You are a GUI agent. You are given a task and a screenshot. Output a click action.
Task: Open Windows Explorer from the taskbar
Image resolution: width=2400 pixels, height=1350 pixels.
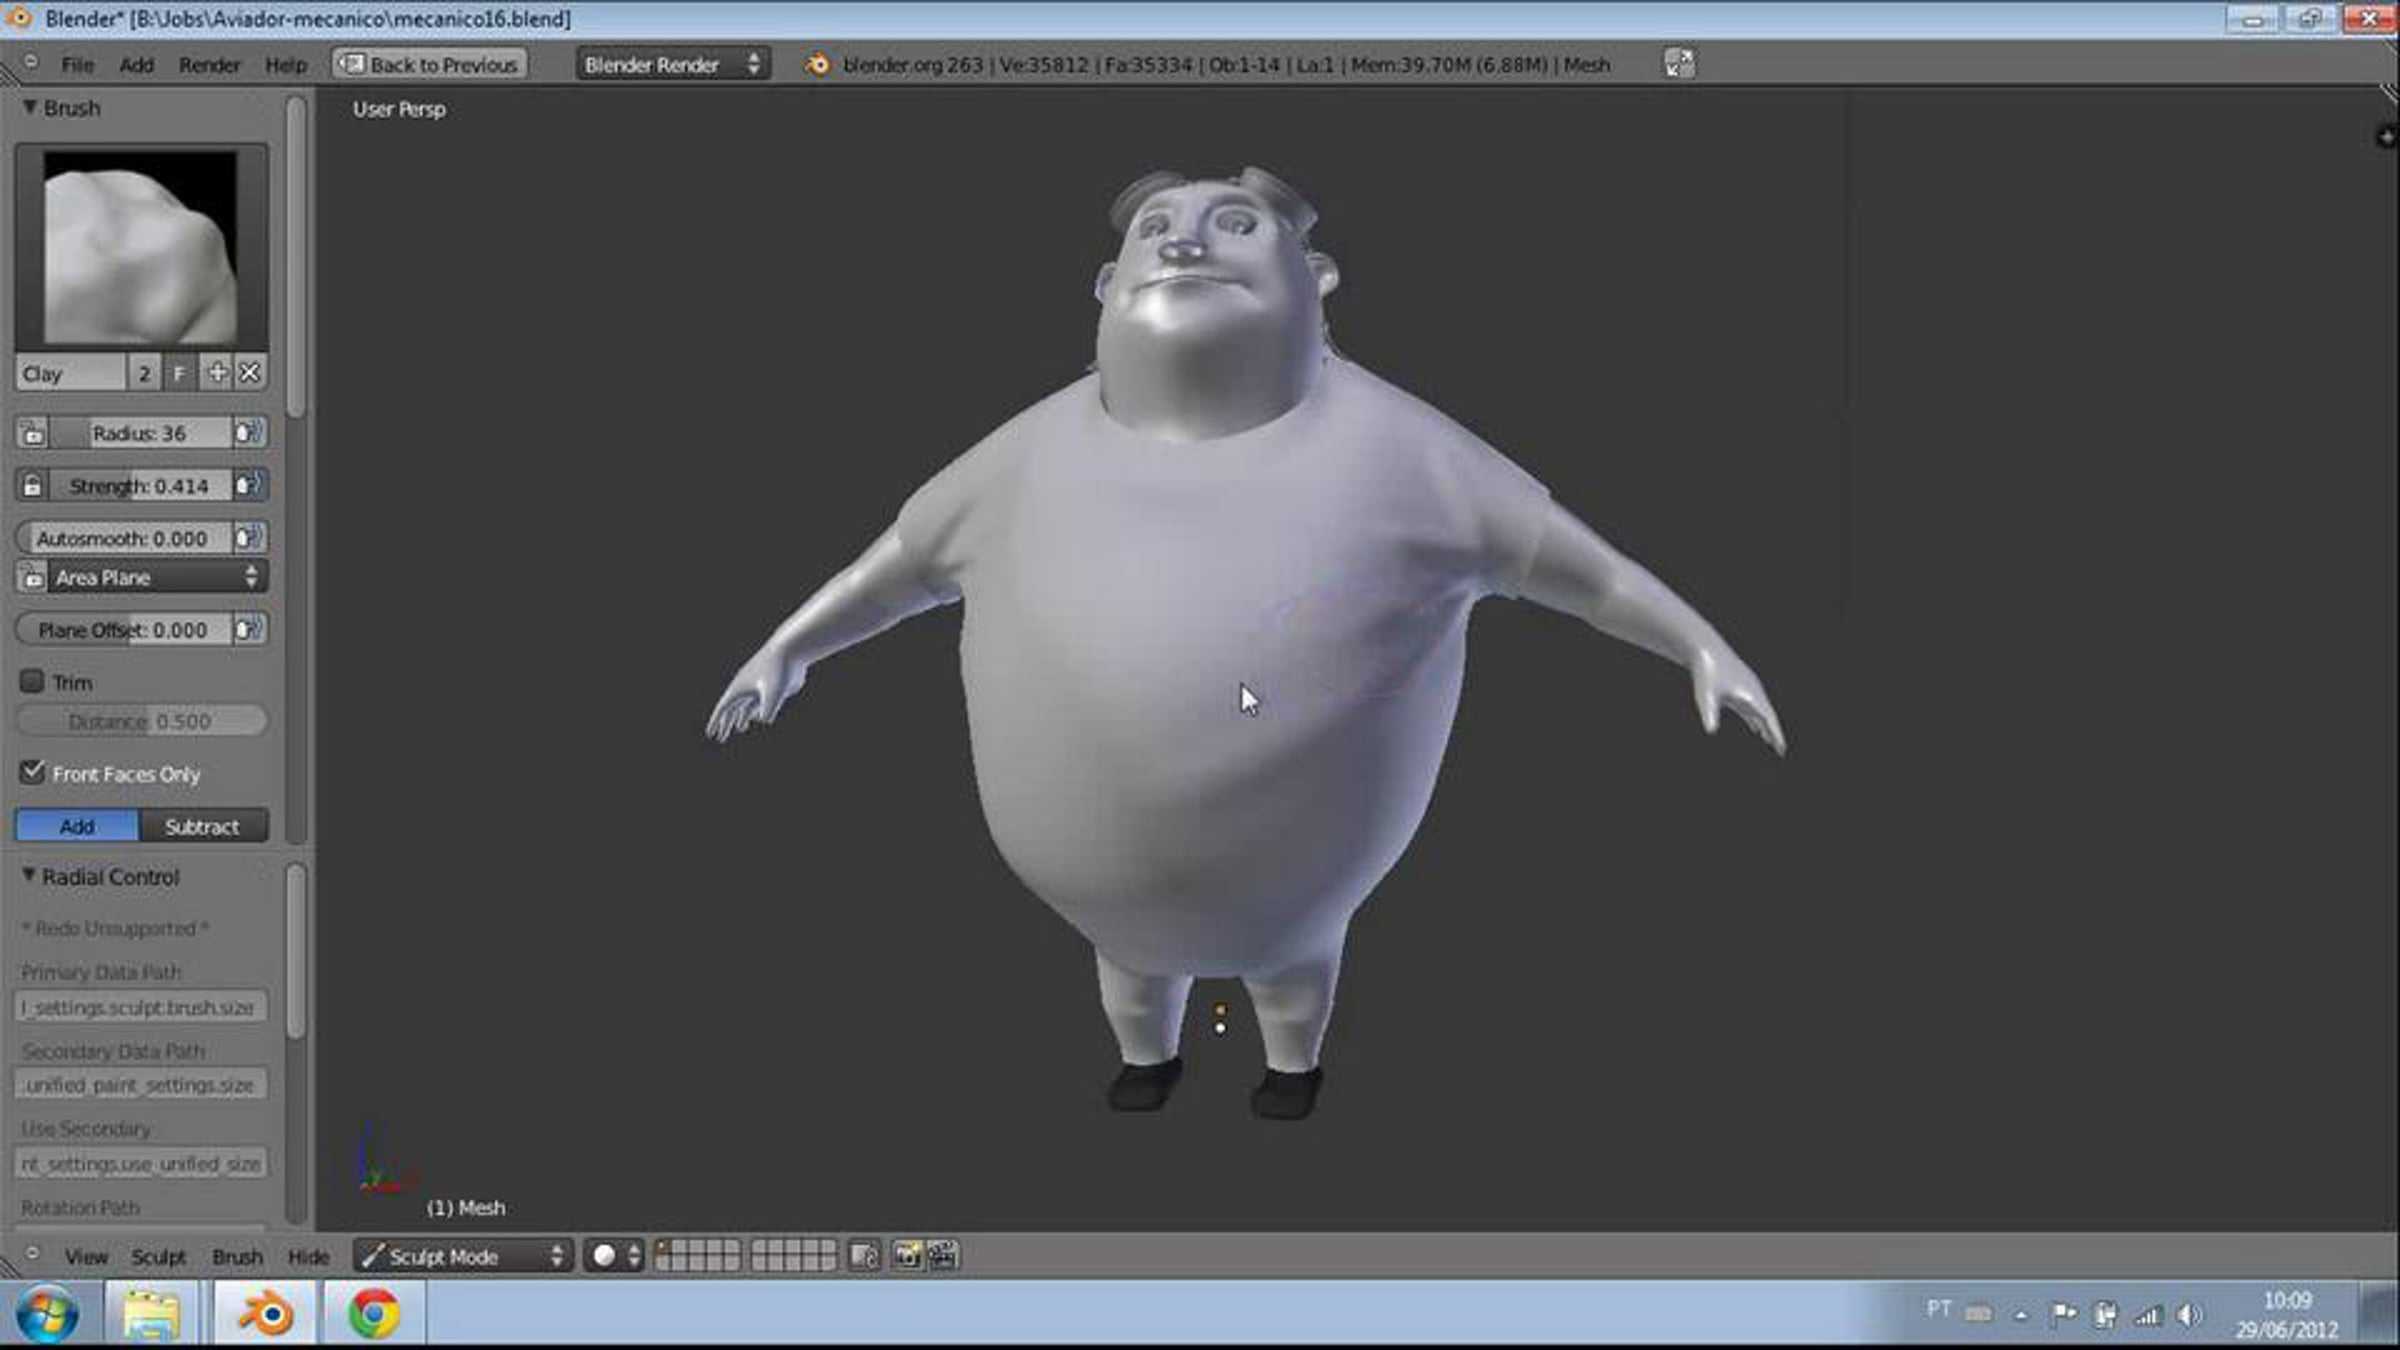(151, 1314)
